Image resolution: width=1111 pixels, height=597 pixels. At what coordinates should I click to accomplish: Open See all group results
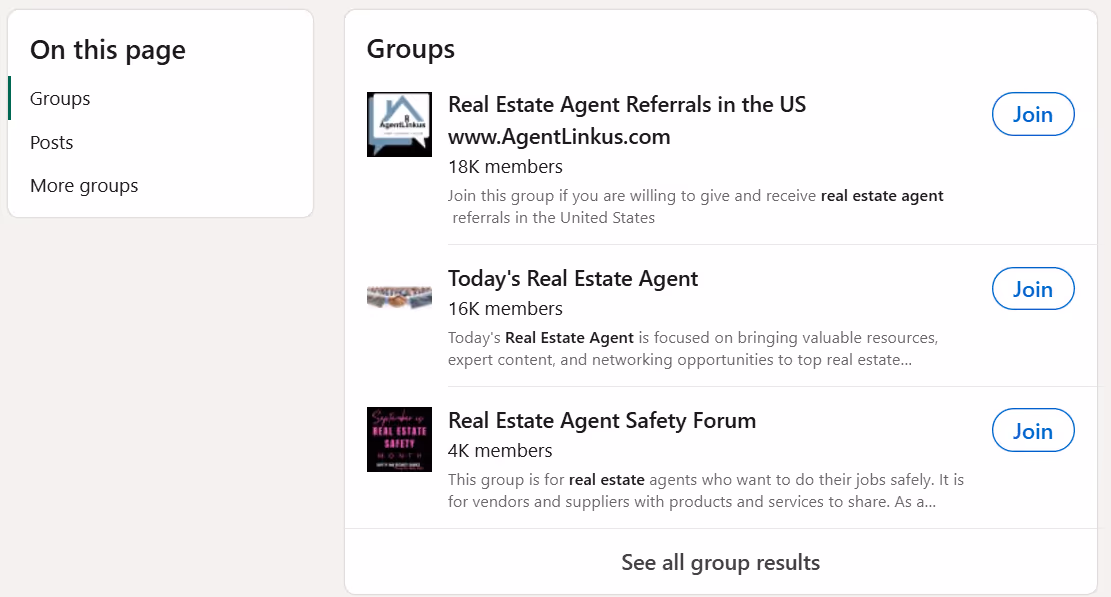pyautogui.click(x=720, y=562)
